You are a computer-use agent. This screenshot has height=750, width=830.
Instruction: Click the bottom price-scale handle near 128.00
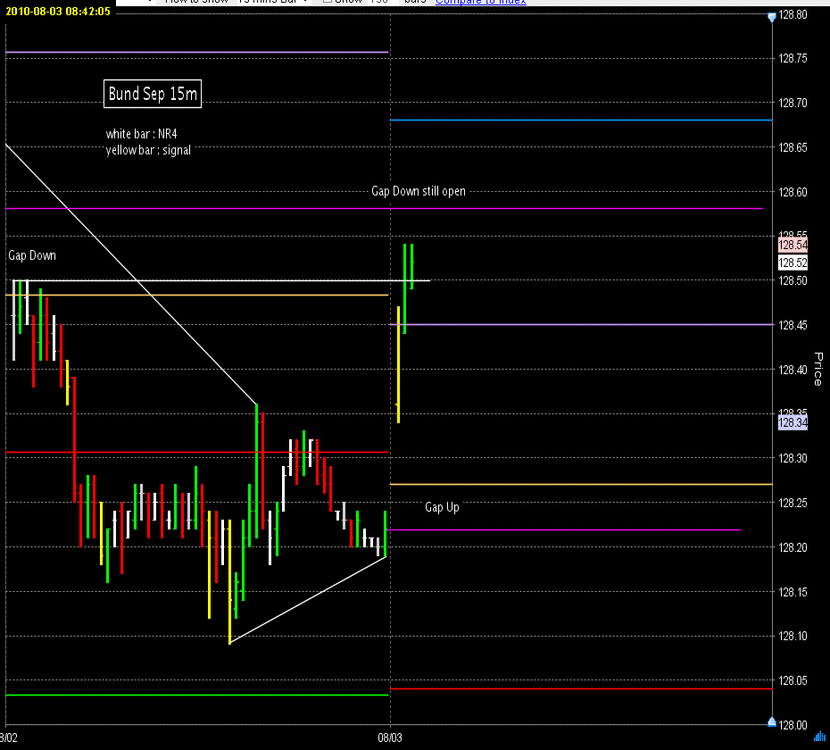click(x=772, y=721)
